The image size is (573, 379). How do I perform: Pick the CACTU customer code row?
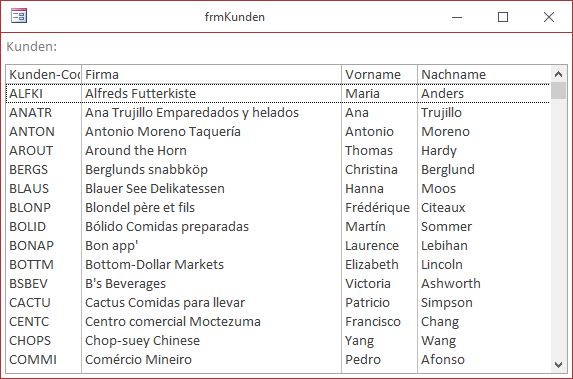[278, 303]
